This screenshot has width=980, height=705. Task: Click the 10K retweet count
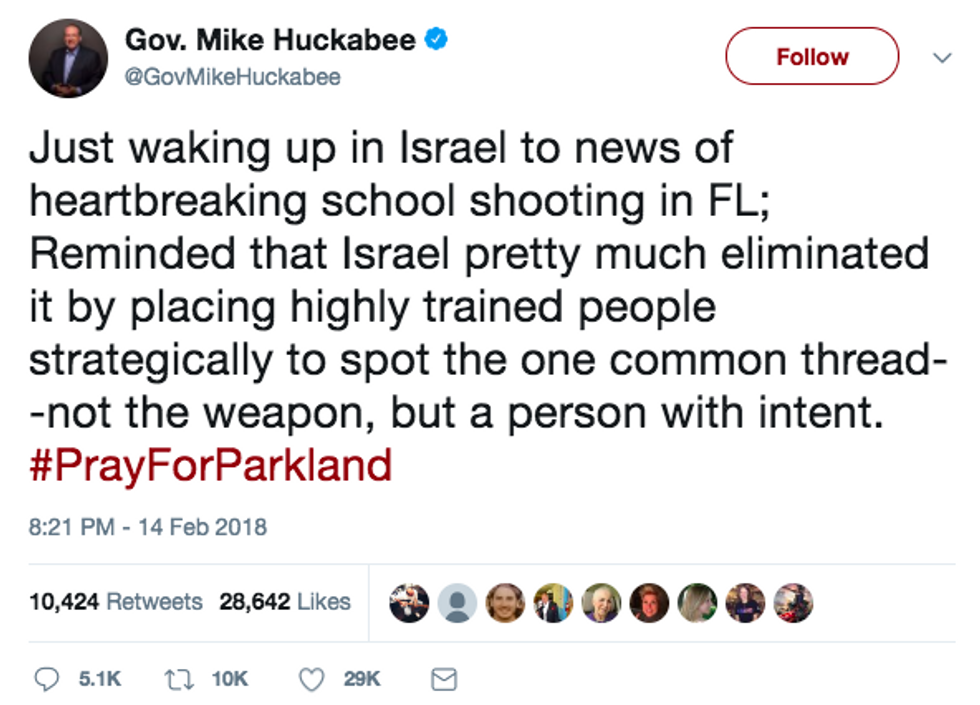tap(230, 679)
